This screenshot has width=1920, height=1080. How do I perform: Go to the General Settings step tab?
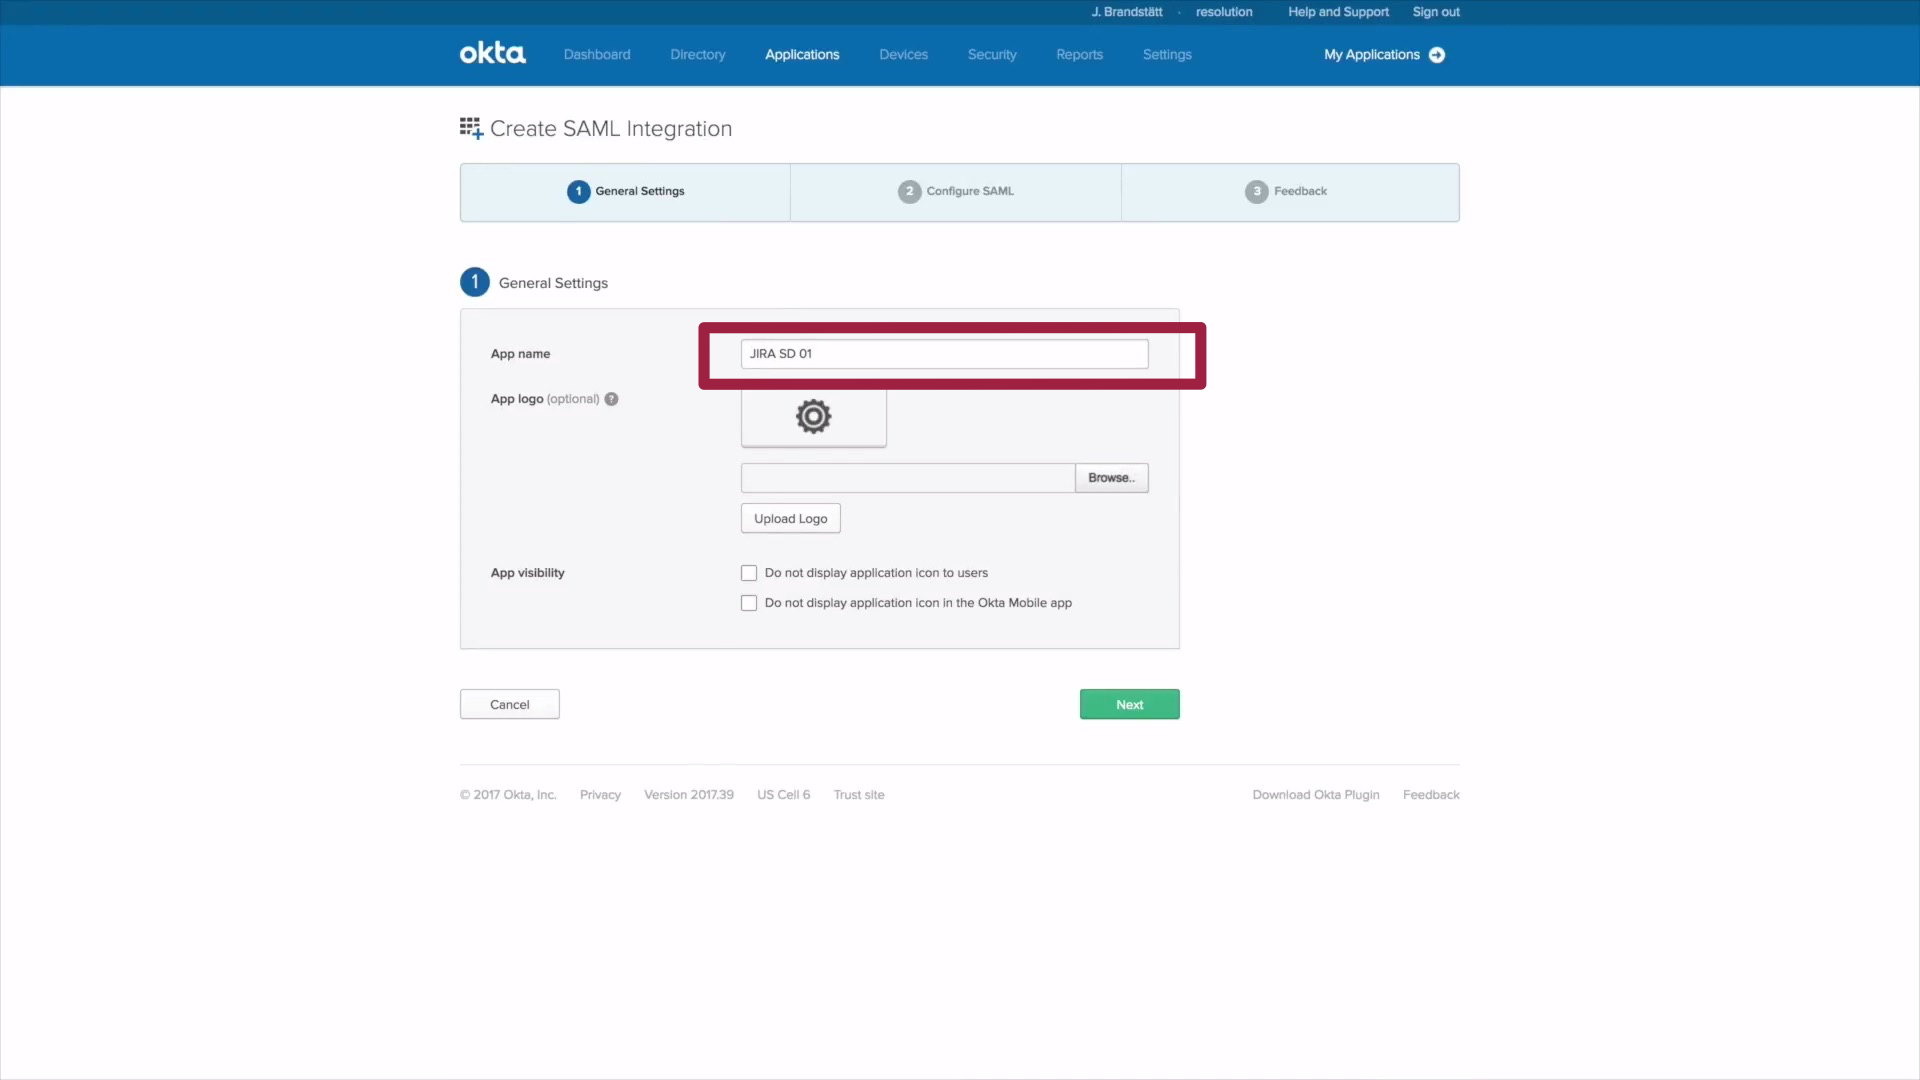point(625,192)
